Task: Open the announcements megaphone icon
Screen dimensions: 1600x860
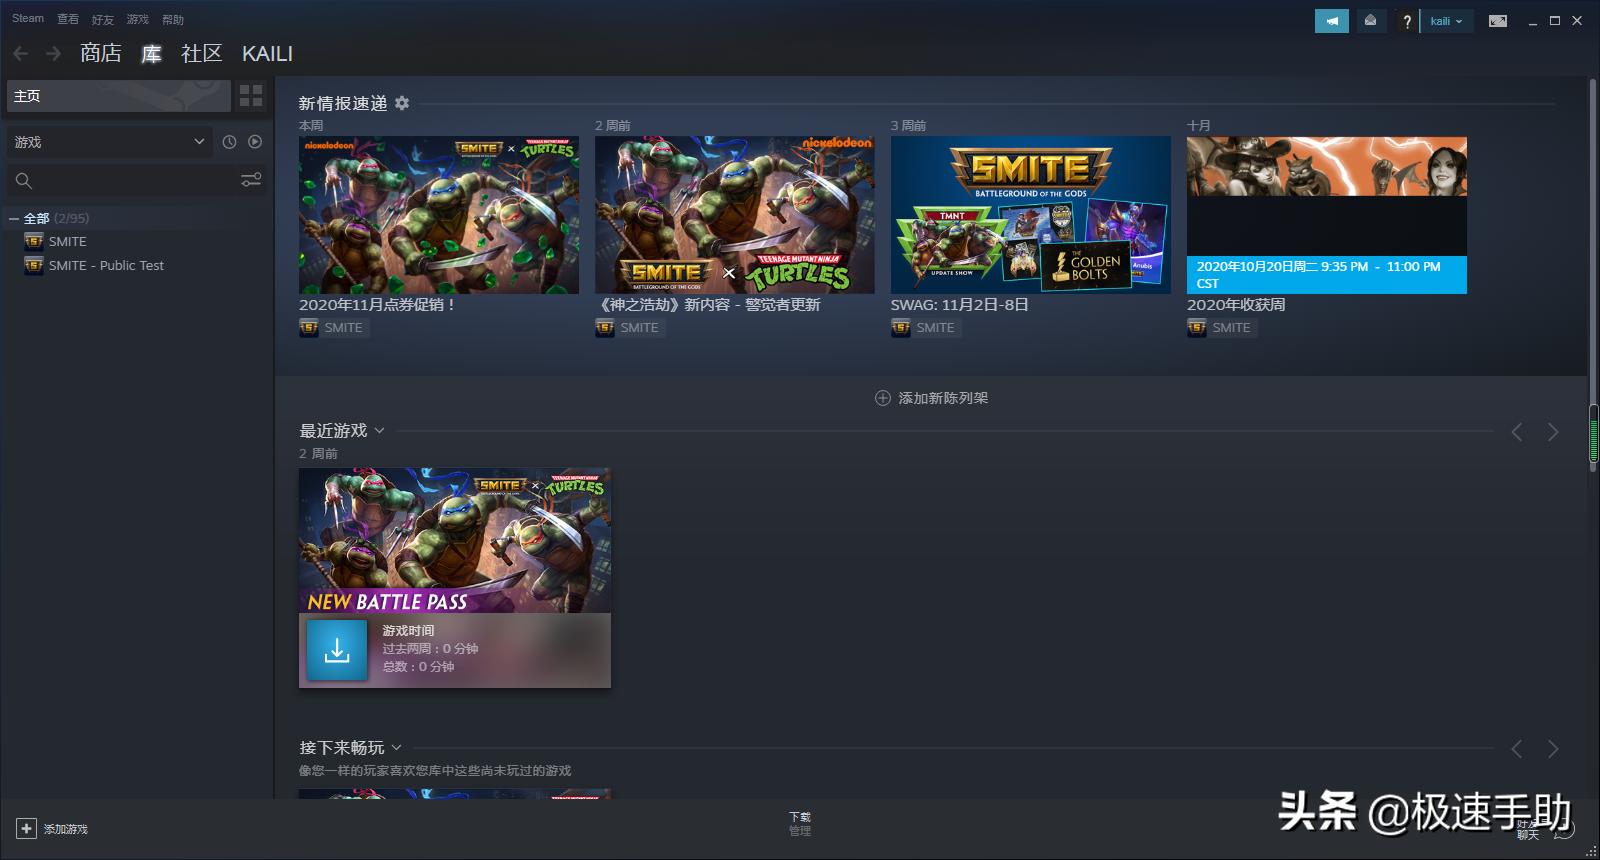Action: click(1332, 21)
